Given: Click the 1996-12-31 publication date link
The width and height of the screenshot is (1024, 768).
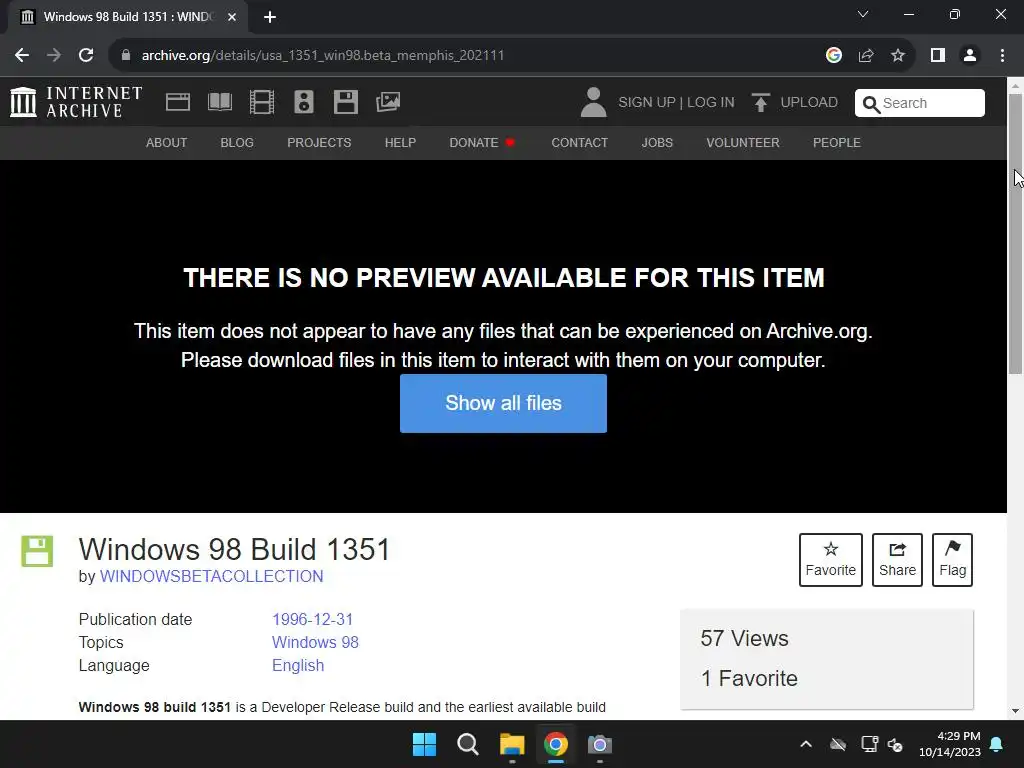Looking at the screenshot, I should [312, 619].
